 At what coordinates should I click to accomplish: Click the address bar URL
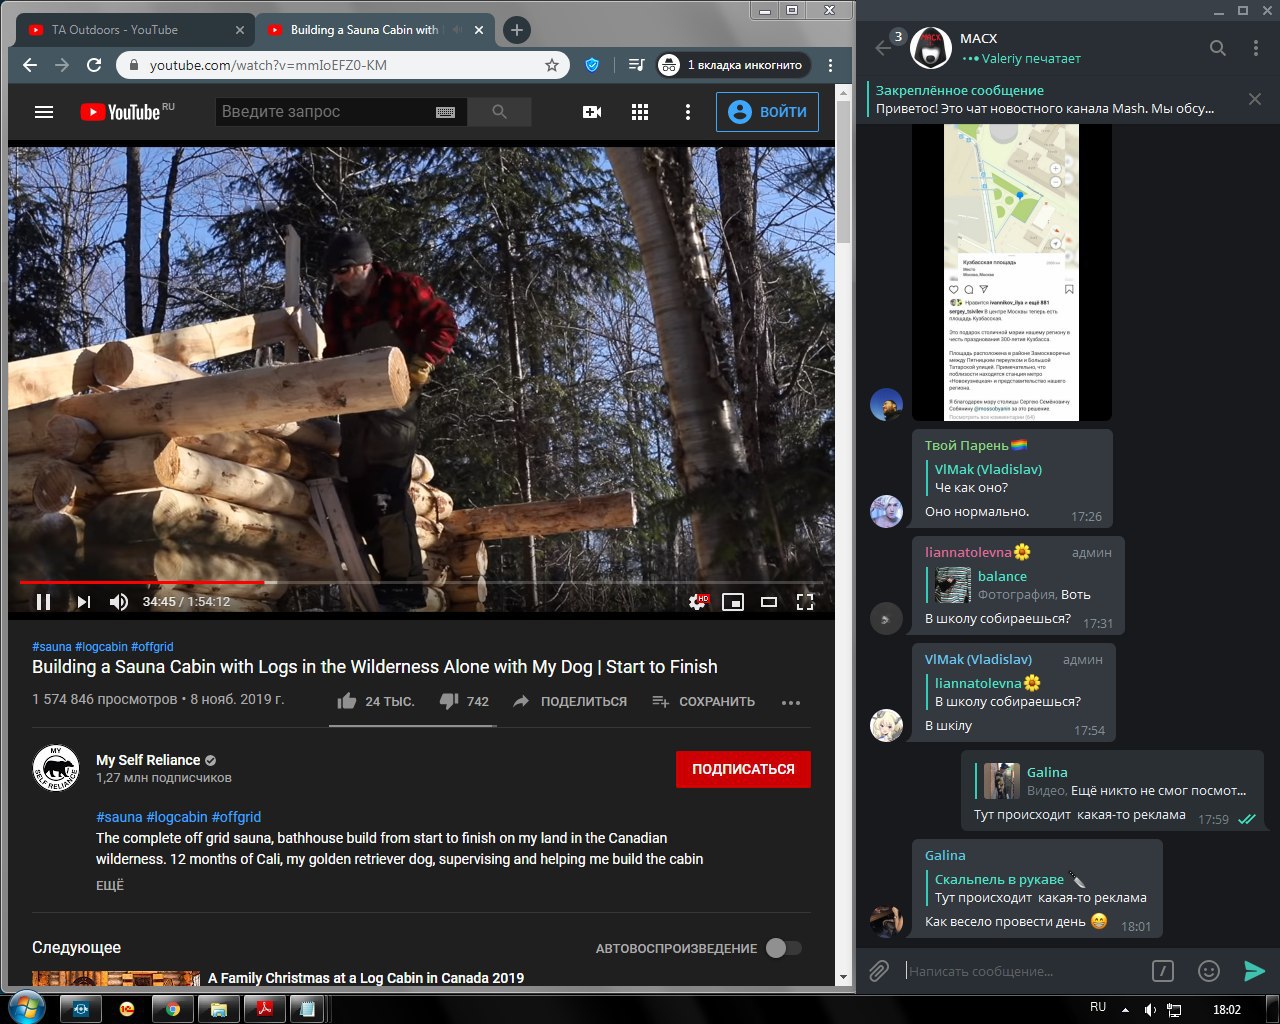tap(268, 65)
